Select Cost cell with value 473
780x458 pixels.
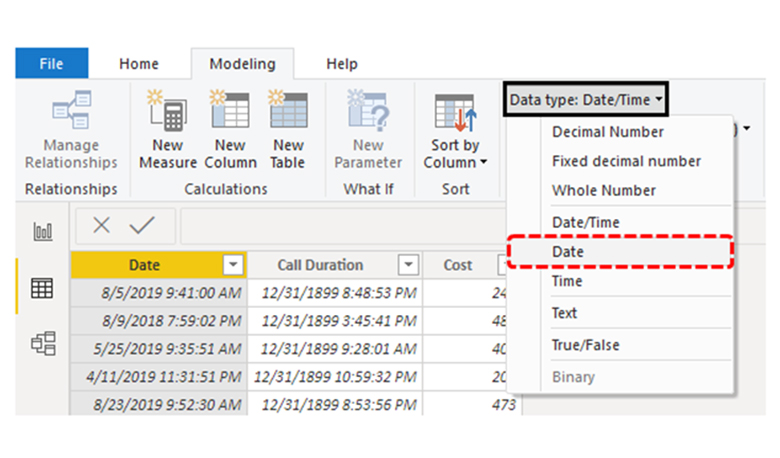(x=472, y=404)
